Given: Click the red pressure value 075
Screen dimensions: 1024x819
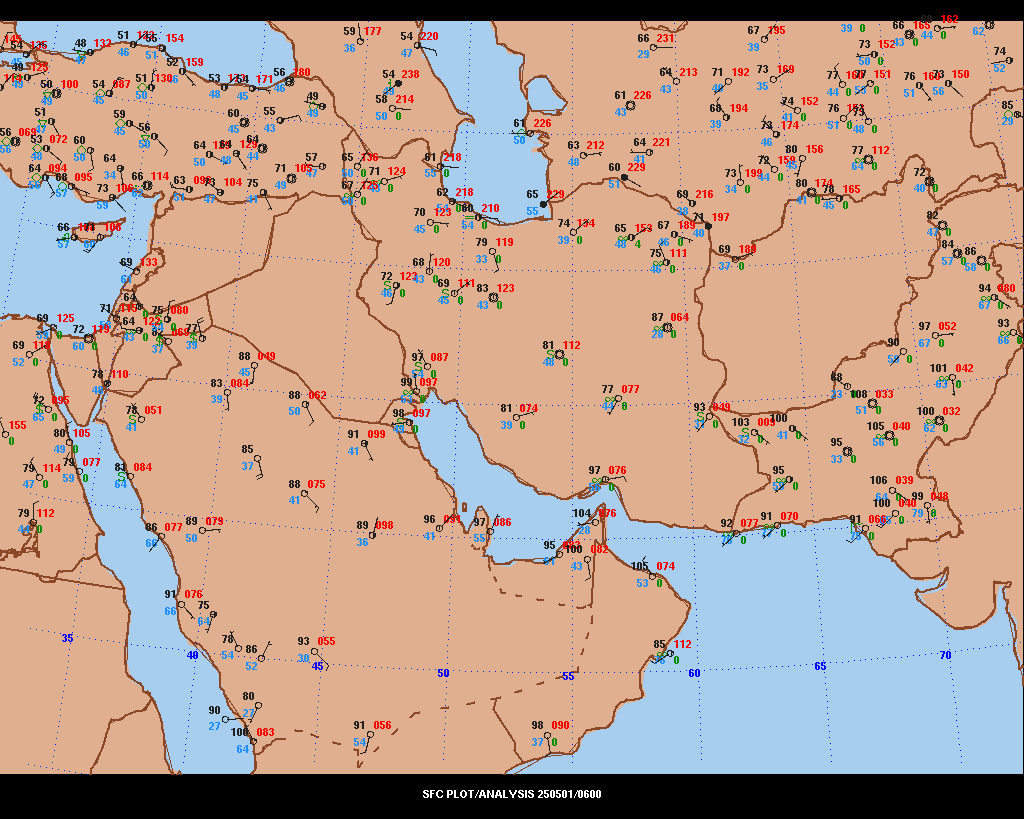Looking at the screenshot, I should click(x=316, y=485).
